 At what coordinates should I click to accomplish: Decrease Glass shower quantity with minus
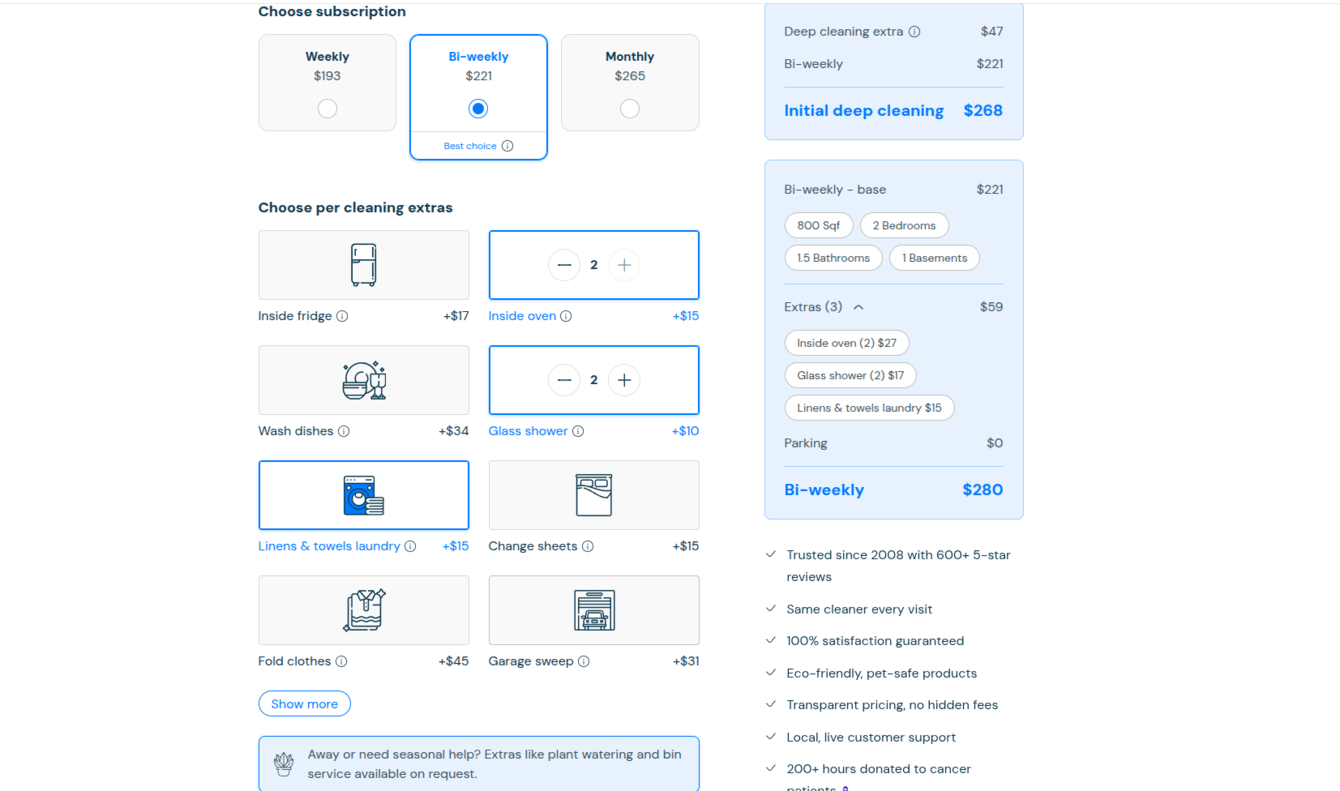point(564,380)
